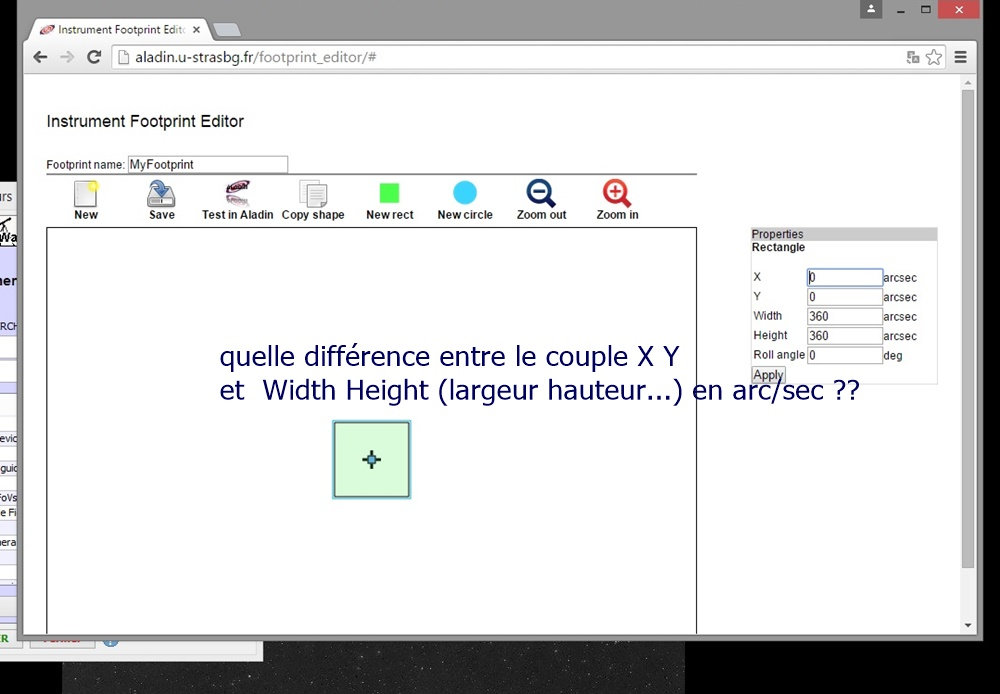Maximize the Chrome window
Image resolution: width=1000 pixels, height=694 pixels.
(x=926, y=10)
